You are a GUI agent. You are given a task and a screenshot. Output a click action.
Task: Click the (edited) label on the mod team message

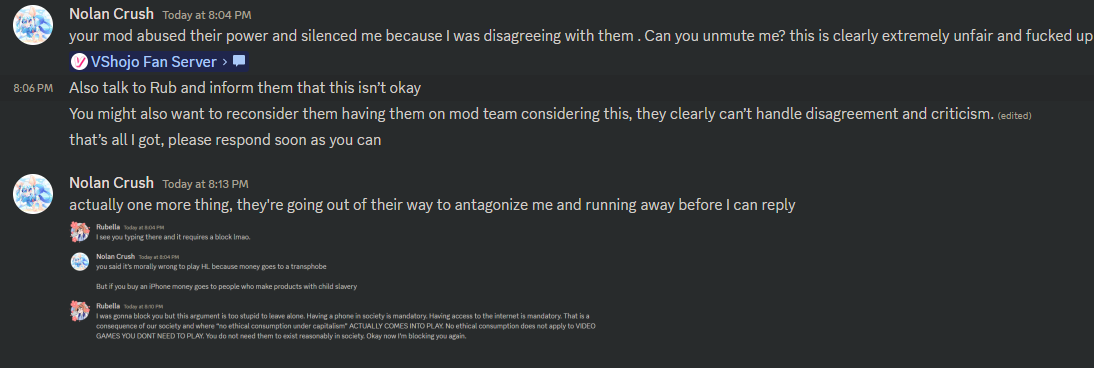tap(1014, 116)
